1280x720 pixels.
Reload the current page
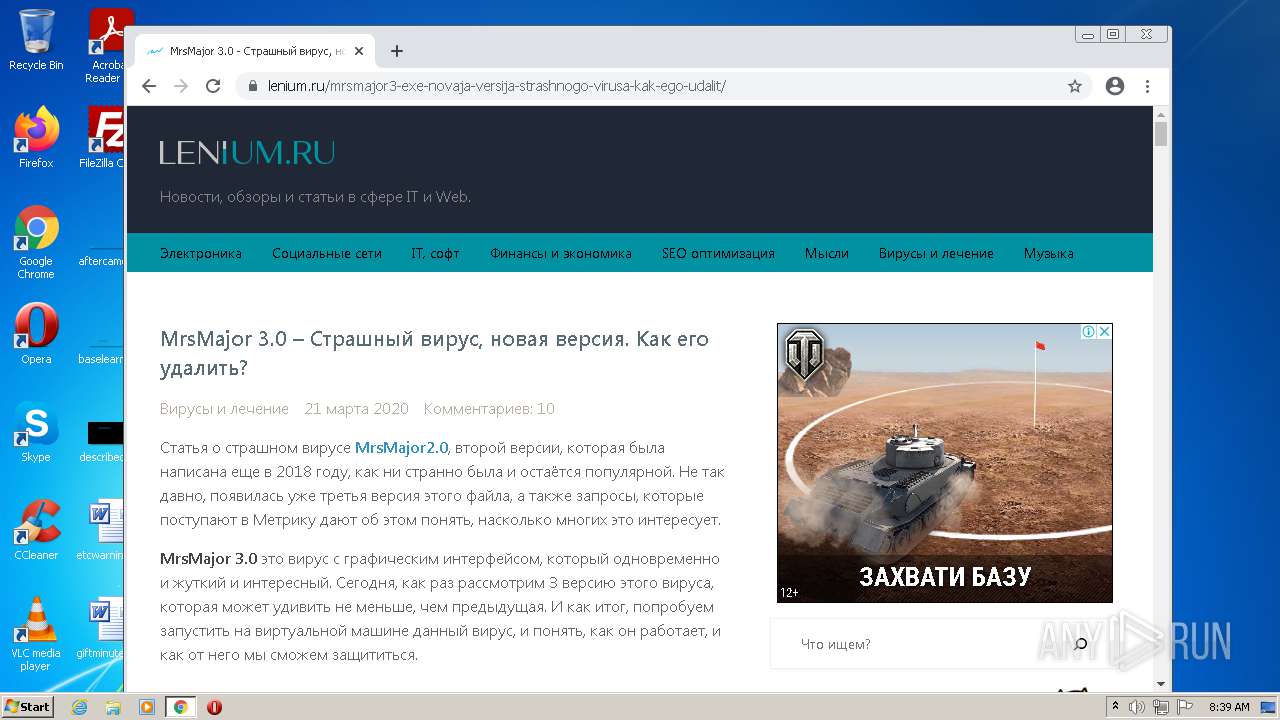(x=213, y=86)
